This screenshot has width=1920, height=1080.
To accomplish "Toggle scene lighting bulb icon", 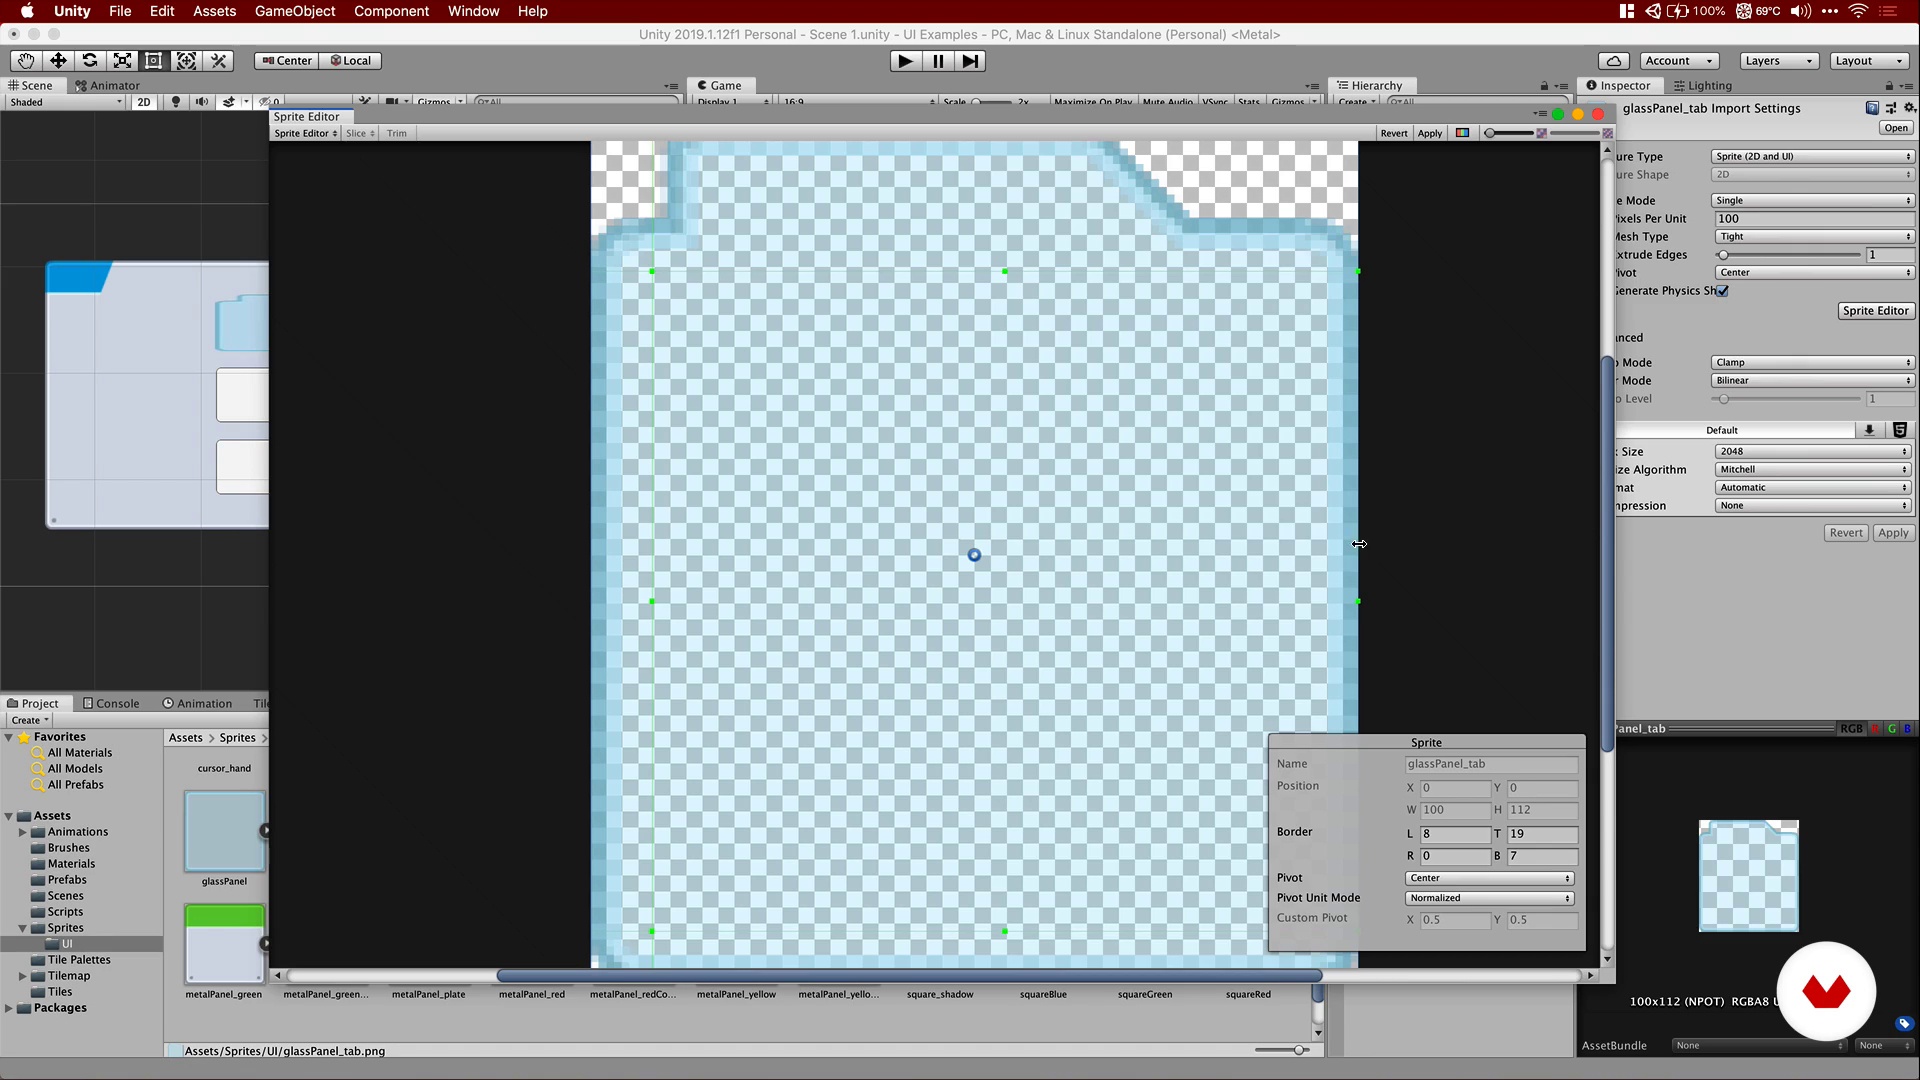I will tap(176, 102).
